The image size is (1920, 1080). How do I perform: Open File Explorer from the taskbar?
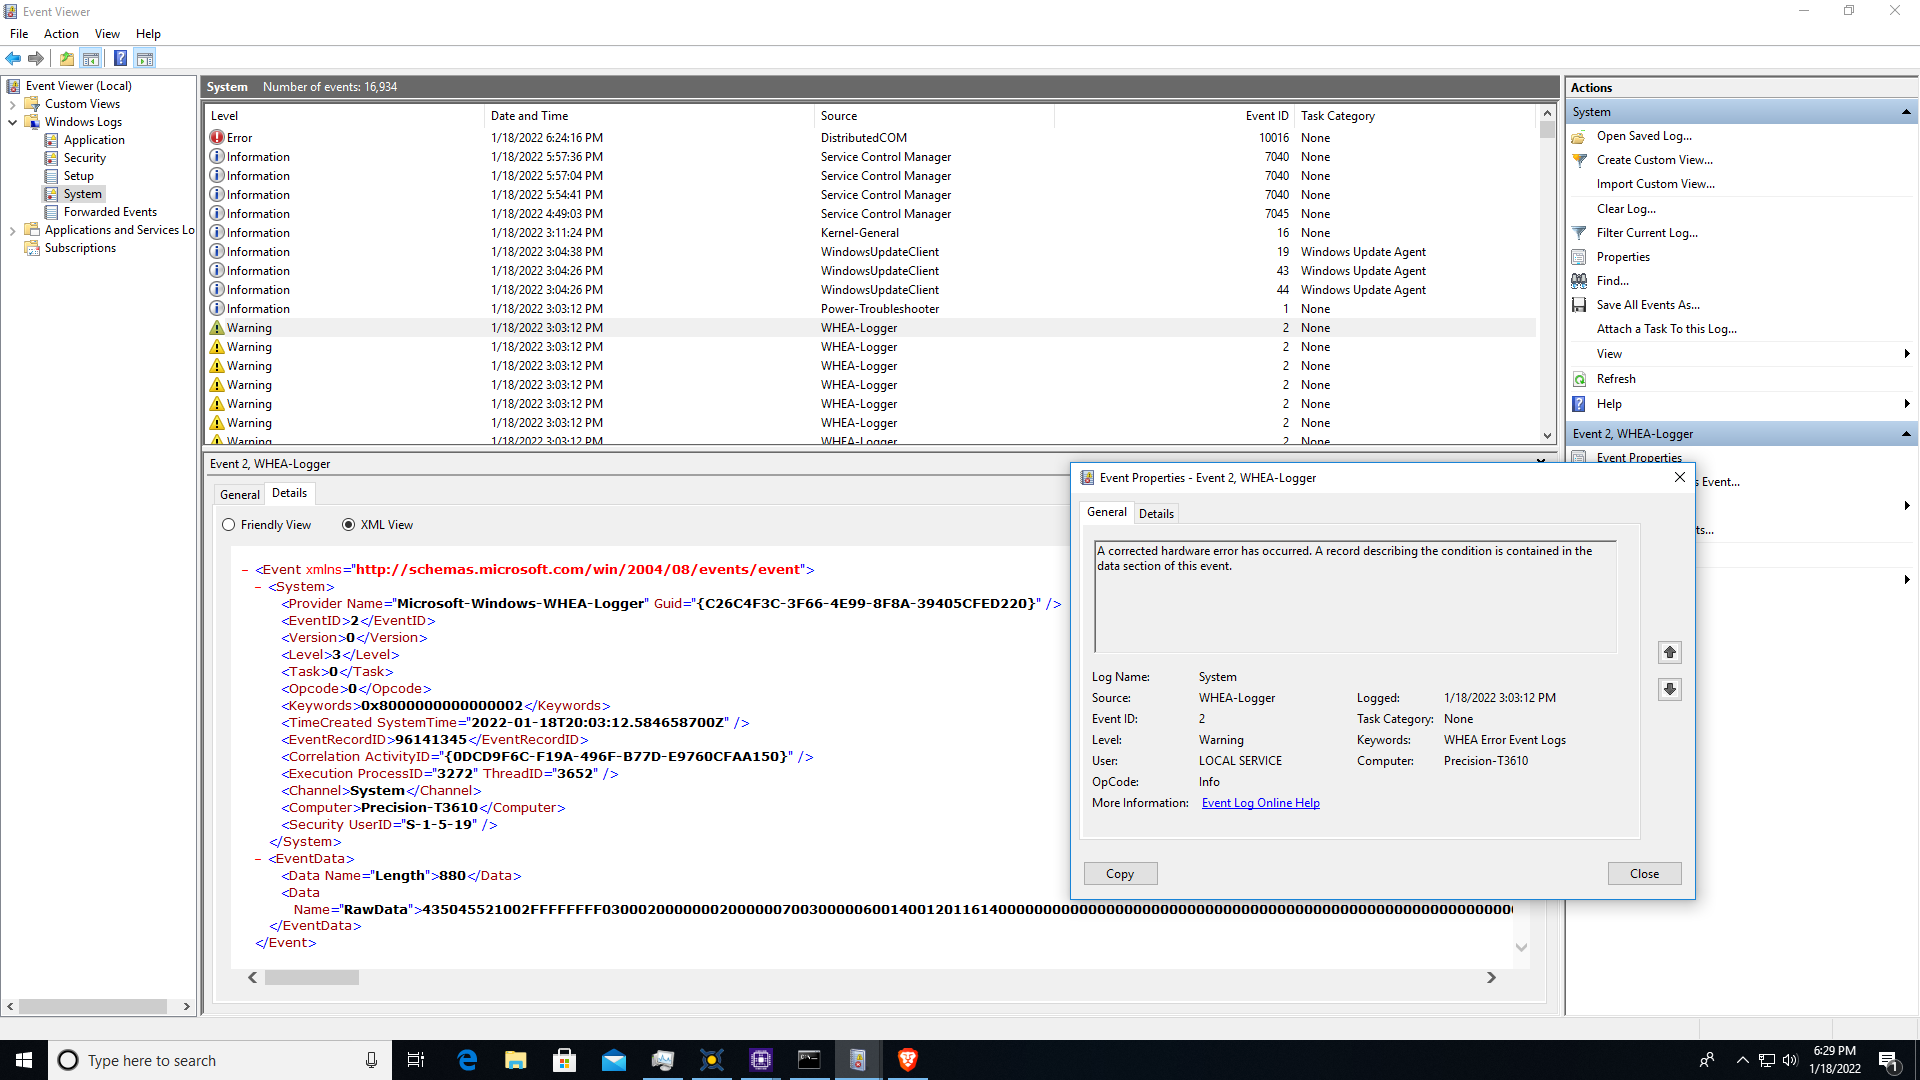tap(516, 1060)
